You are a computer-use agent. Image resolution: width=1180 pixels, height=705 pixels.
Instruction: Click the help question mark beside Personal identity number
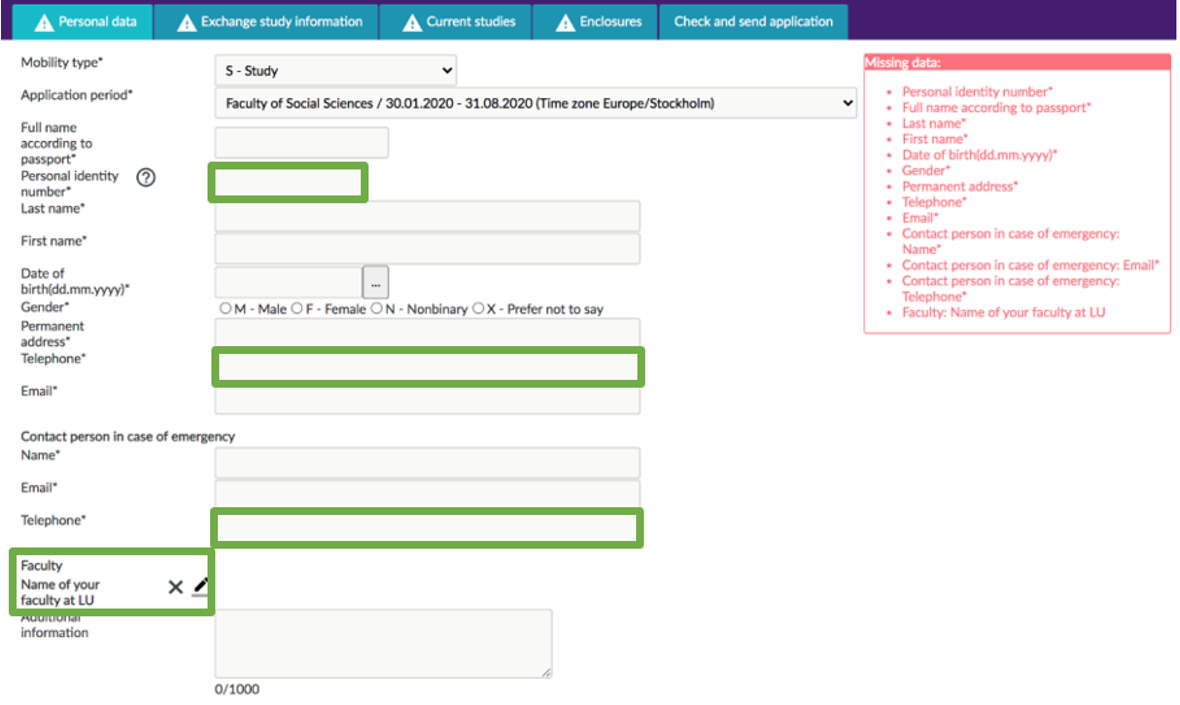point(146,178)
